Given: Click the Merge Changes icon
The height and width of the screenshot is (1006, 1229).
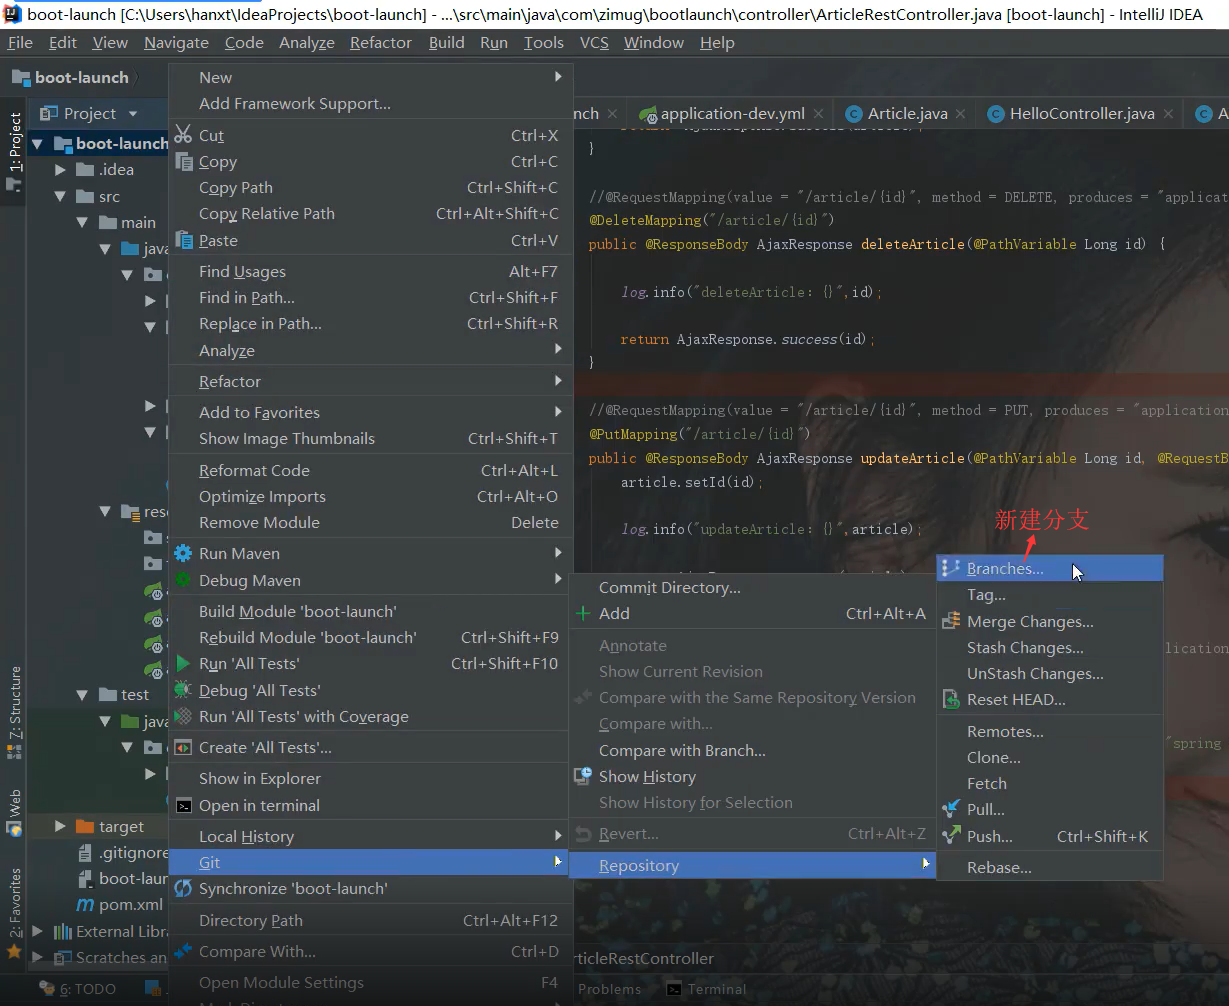Looking at the screenshot, I should click(951, 621).
